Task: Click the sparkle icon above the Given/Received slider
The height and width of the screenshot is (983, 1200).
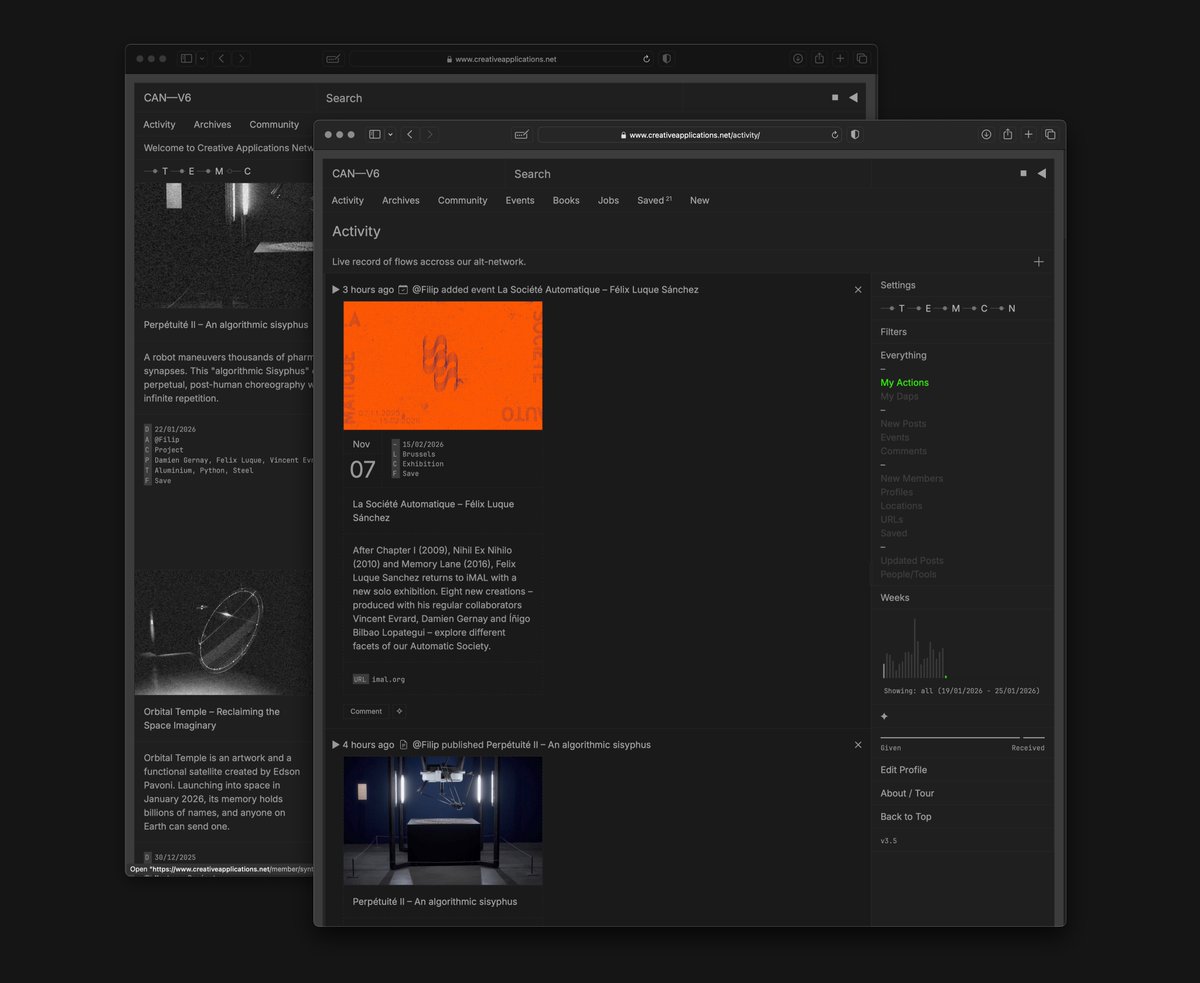Action: 884,716
